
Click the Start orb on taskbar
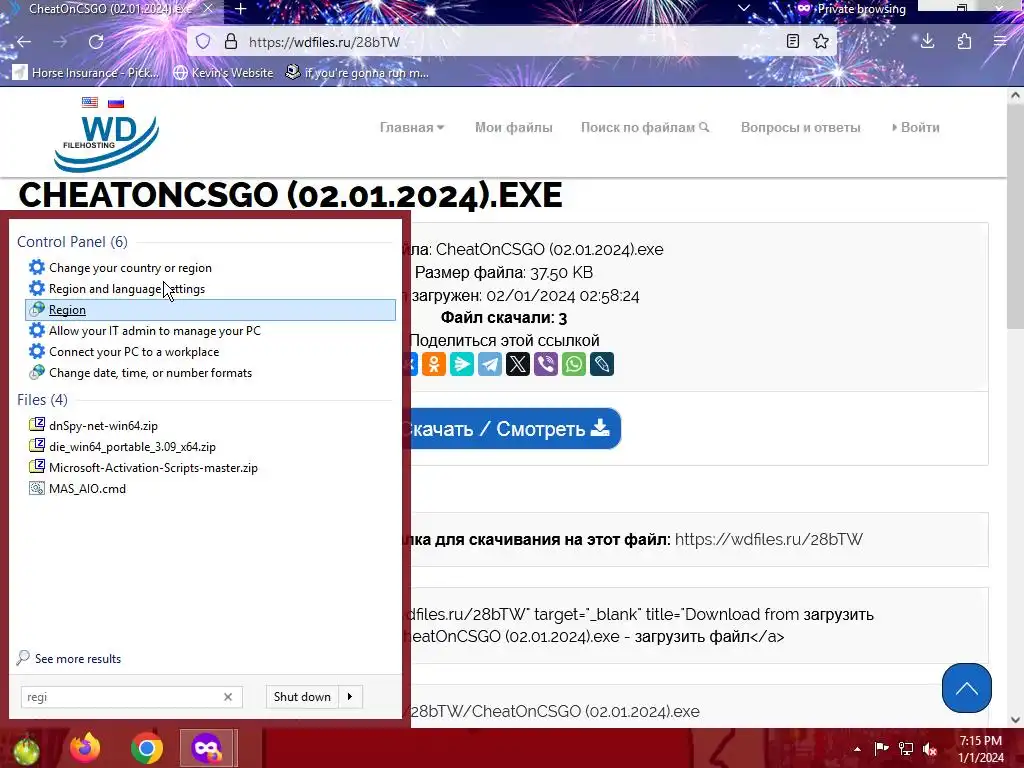[25, 749]
